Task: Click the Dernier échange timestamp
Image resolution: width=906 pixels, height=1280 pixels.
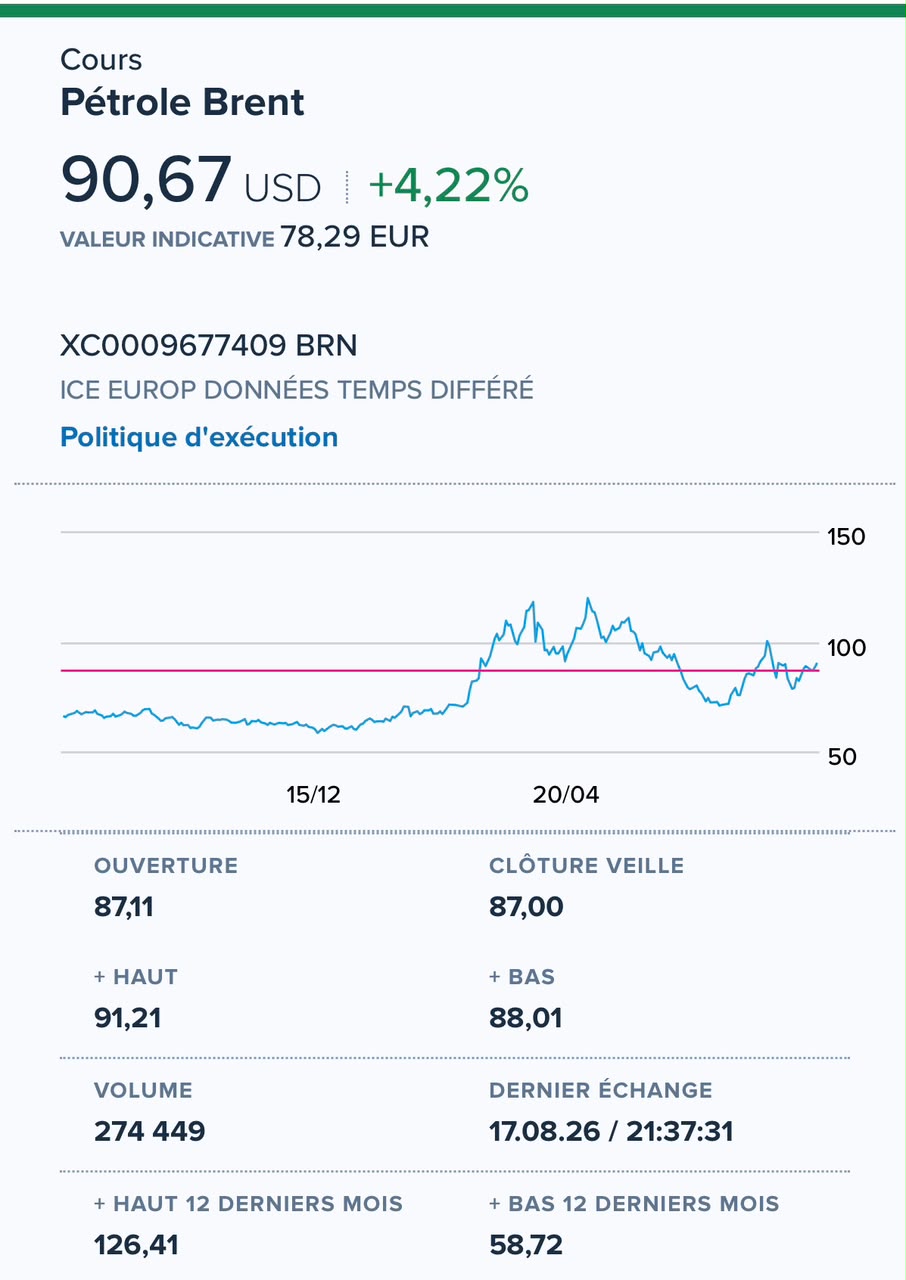Action: pyautogui.click(x=611, y=1132)
